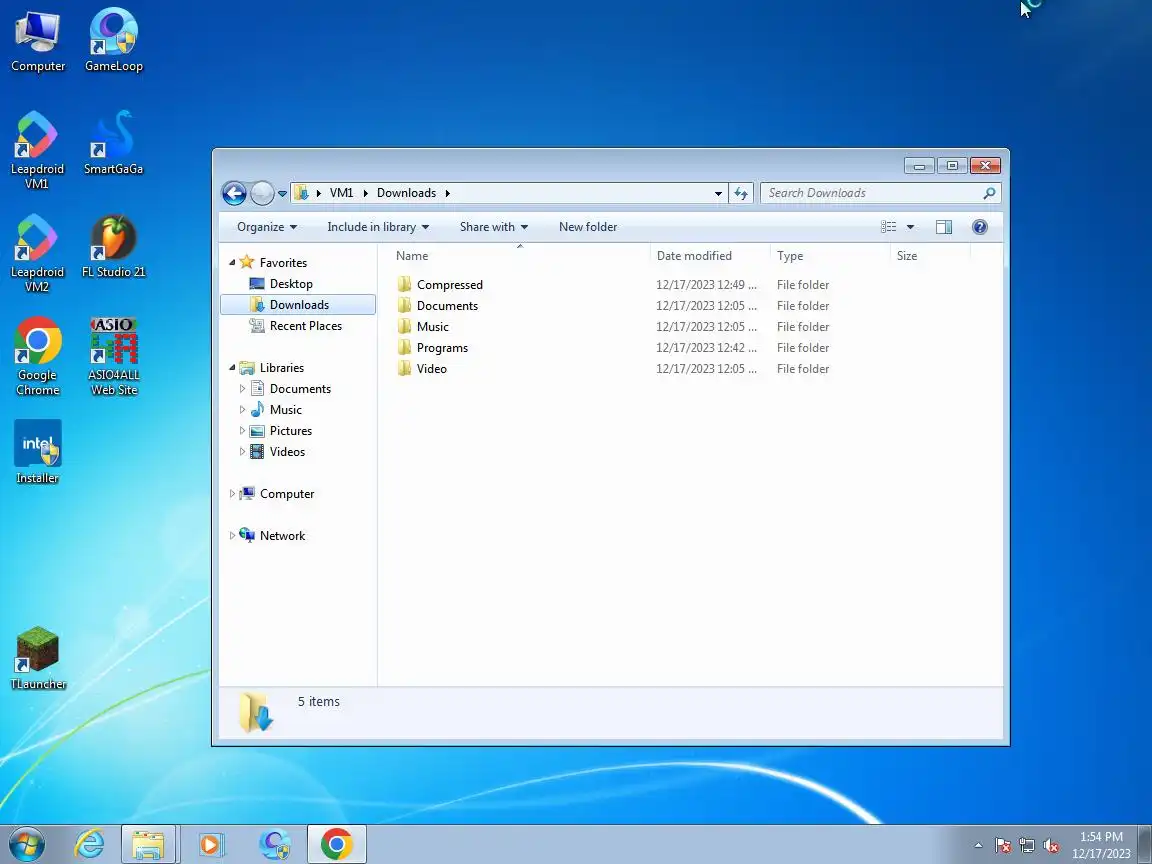The width and height of the screenshot is (1152, 864).
Task: Select the Video folder
Action: 431,369
